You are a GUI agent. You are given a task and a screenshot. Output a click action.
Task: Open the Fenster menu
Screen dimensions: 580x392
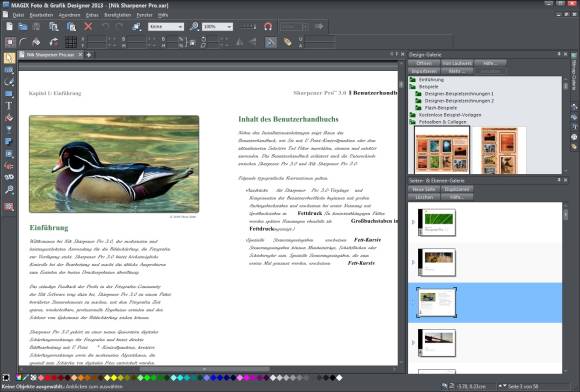pyautogui.click(x=145, y=15)
